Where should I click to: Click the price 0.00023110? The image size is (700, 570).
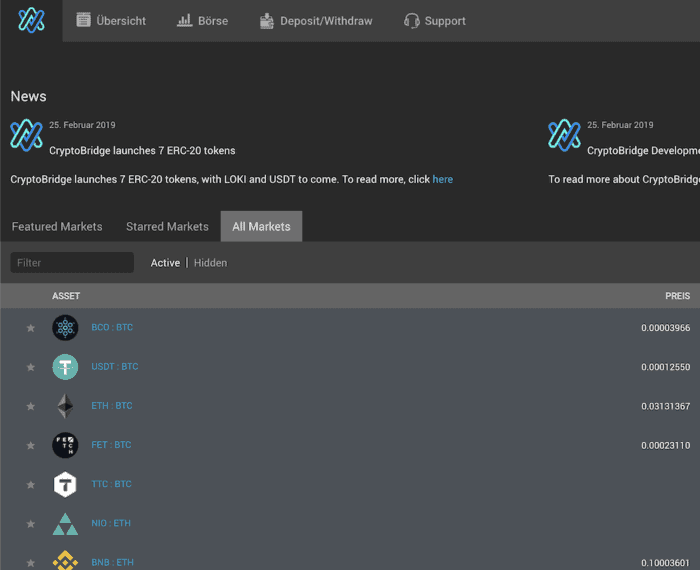coord(666,445)
